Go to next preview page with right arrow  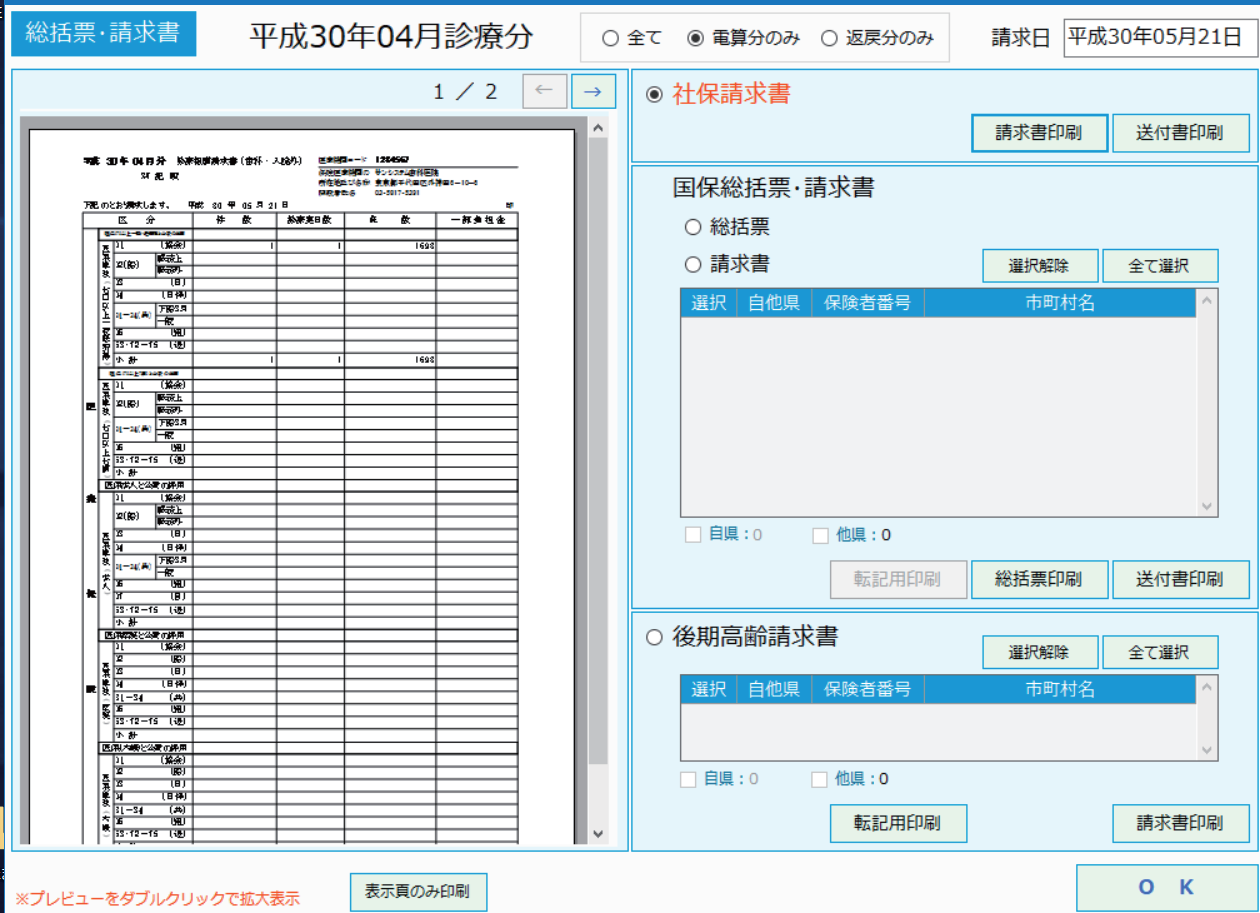(593, 91)
